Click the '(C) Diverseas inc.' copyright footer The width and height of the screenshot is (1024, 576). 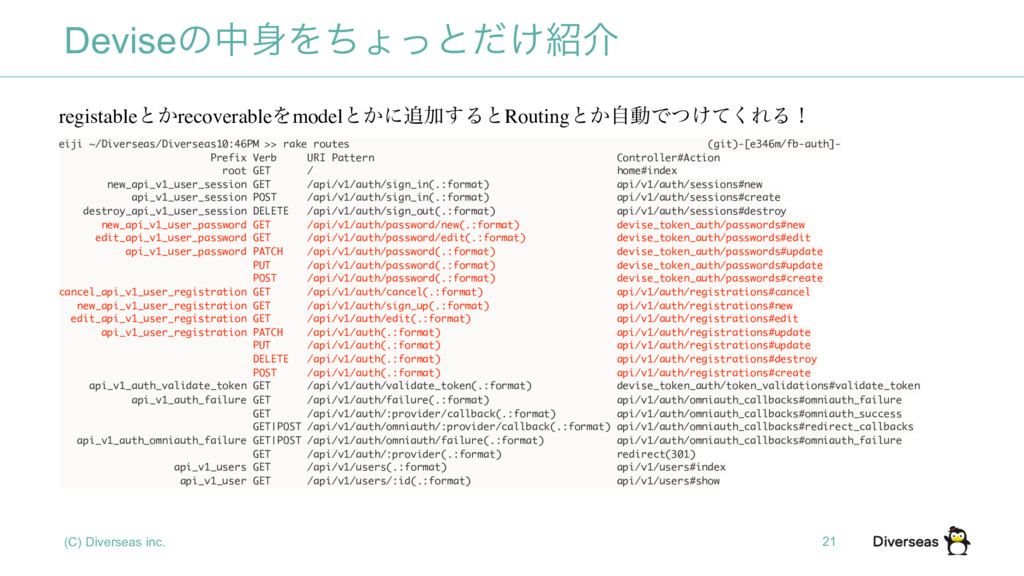115,542
